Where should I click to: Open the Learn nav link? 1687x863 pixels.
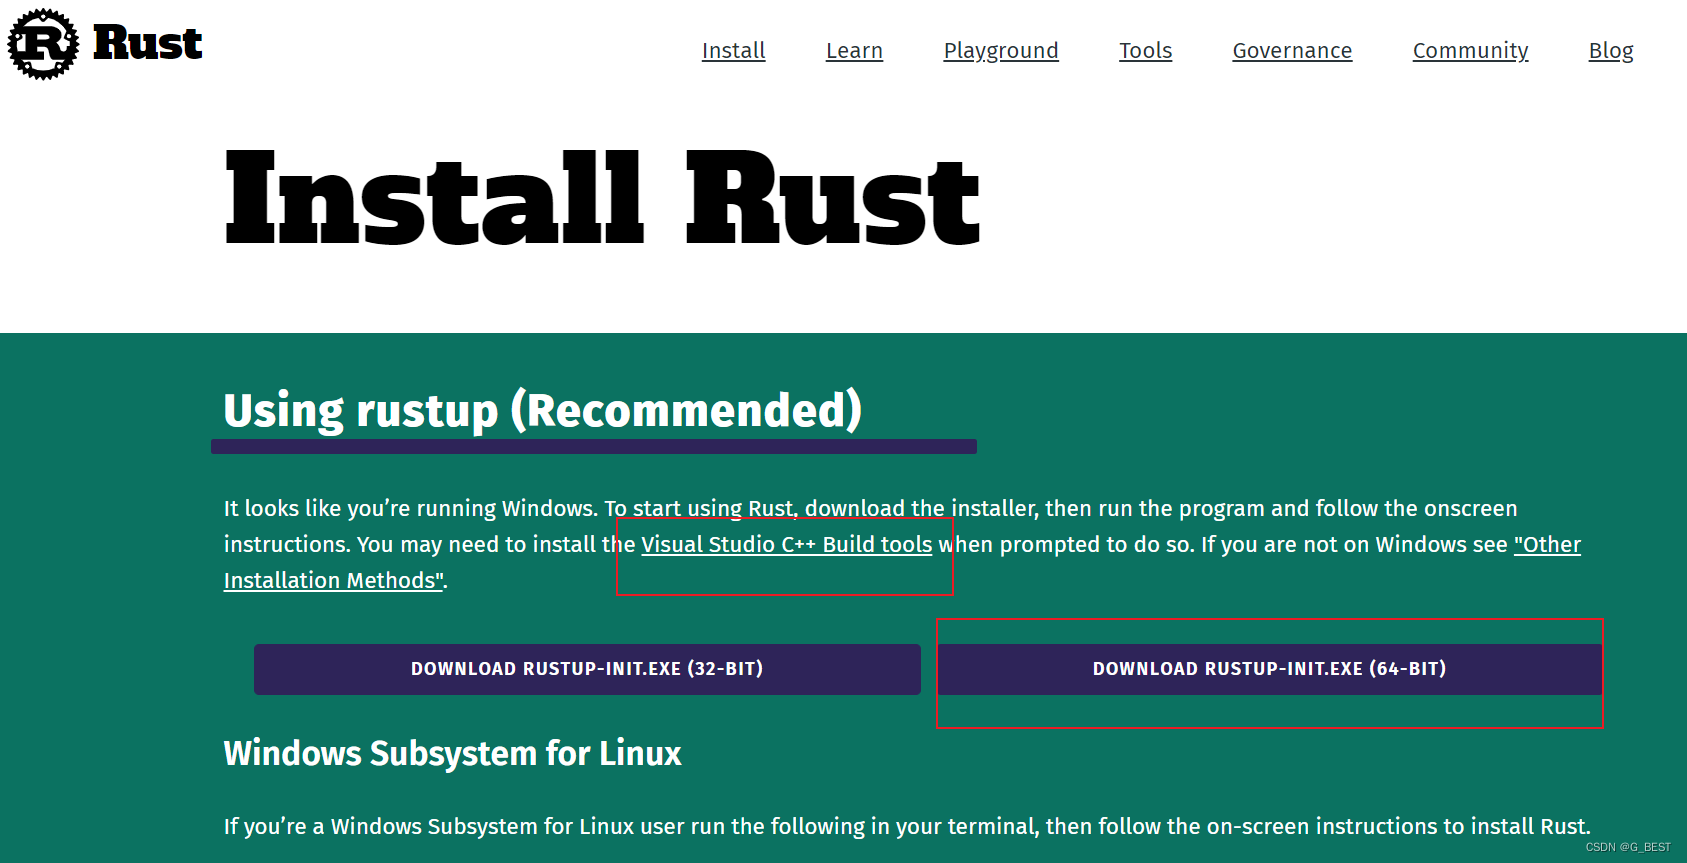854,50
